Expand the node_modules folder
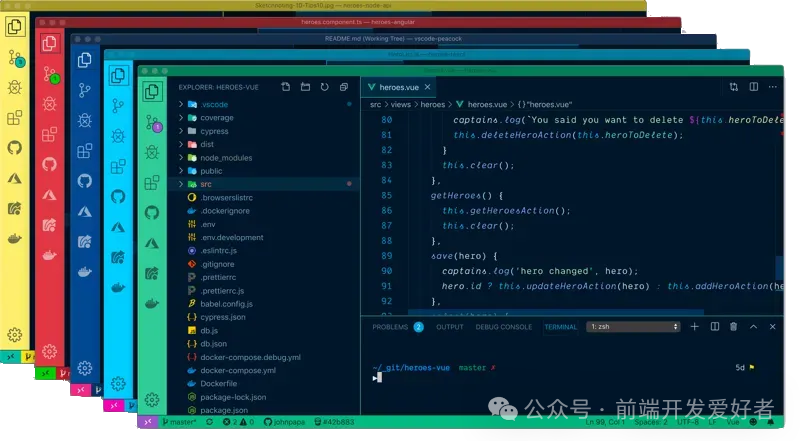The width and height of the screenshot is (800, 441). pyautogui.click(x=224, y=158)
